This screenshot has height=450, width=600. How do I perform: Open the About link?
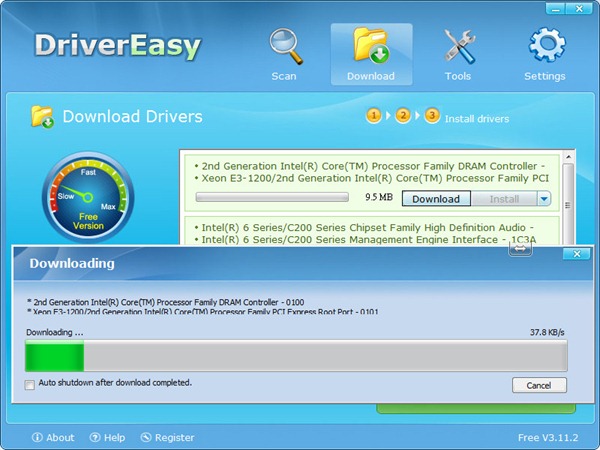click(x=53, y=437)
